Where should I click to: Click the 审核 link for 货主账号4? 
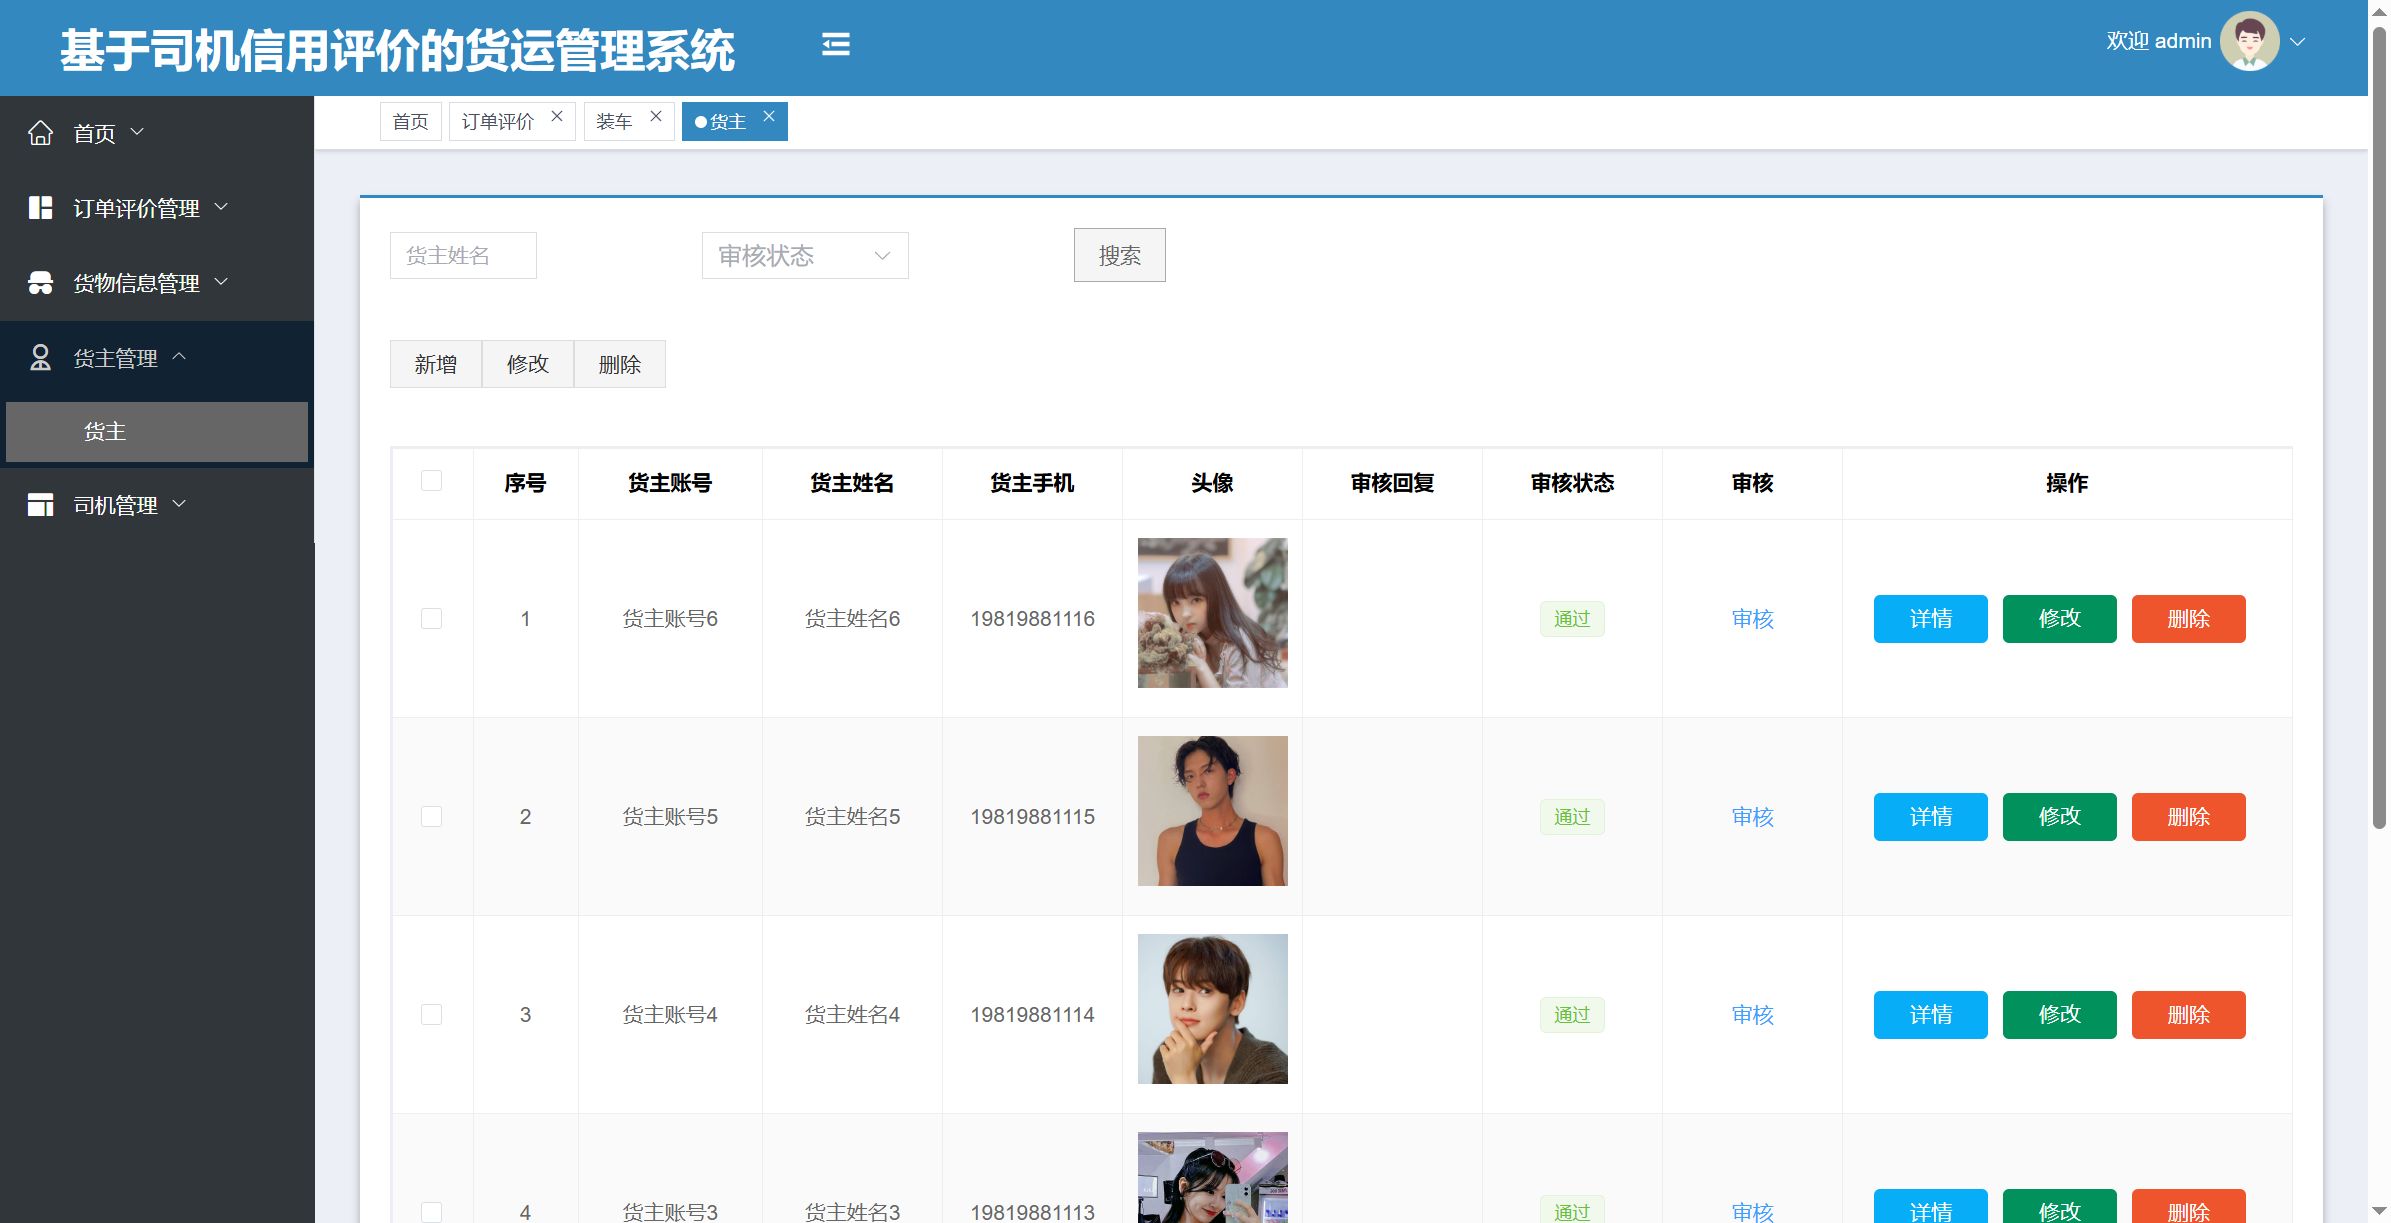tap(1752, 1015)
